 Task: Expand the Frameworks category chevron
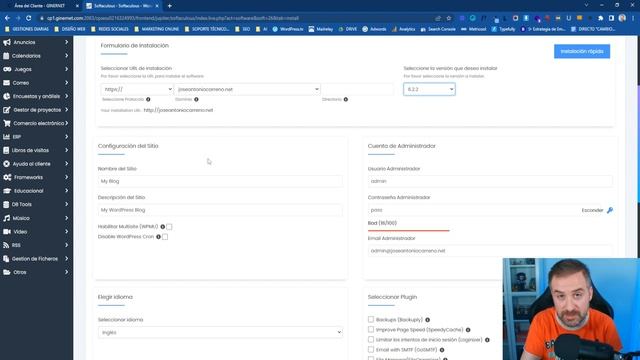pyautogui.click(x=67, y=177)
